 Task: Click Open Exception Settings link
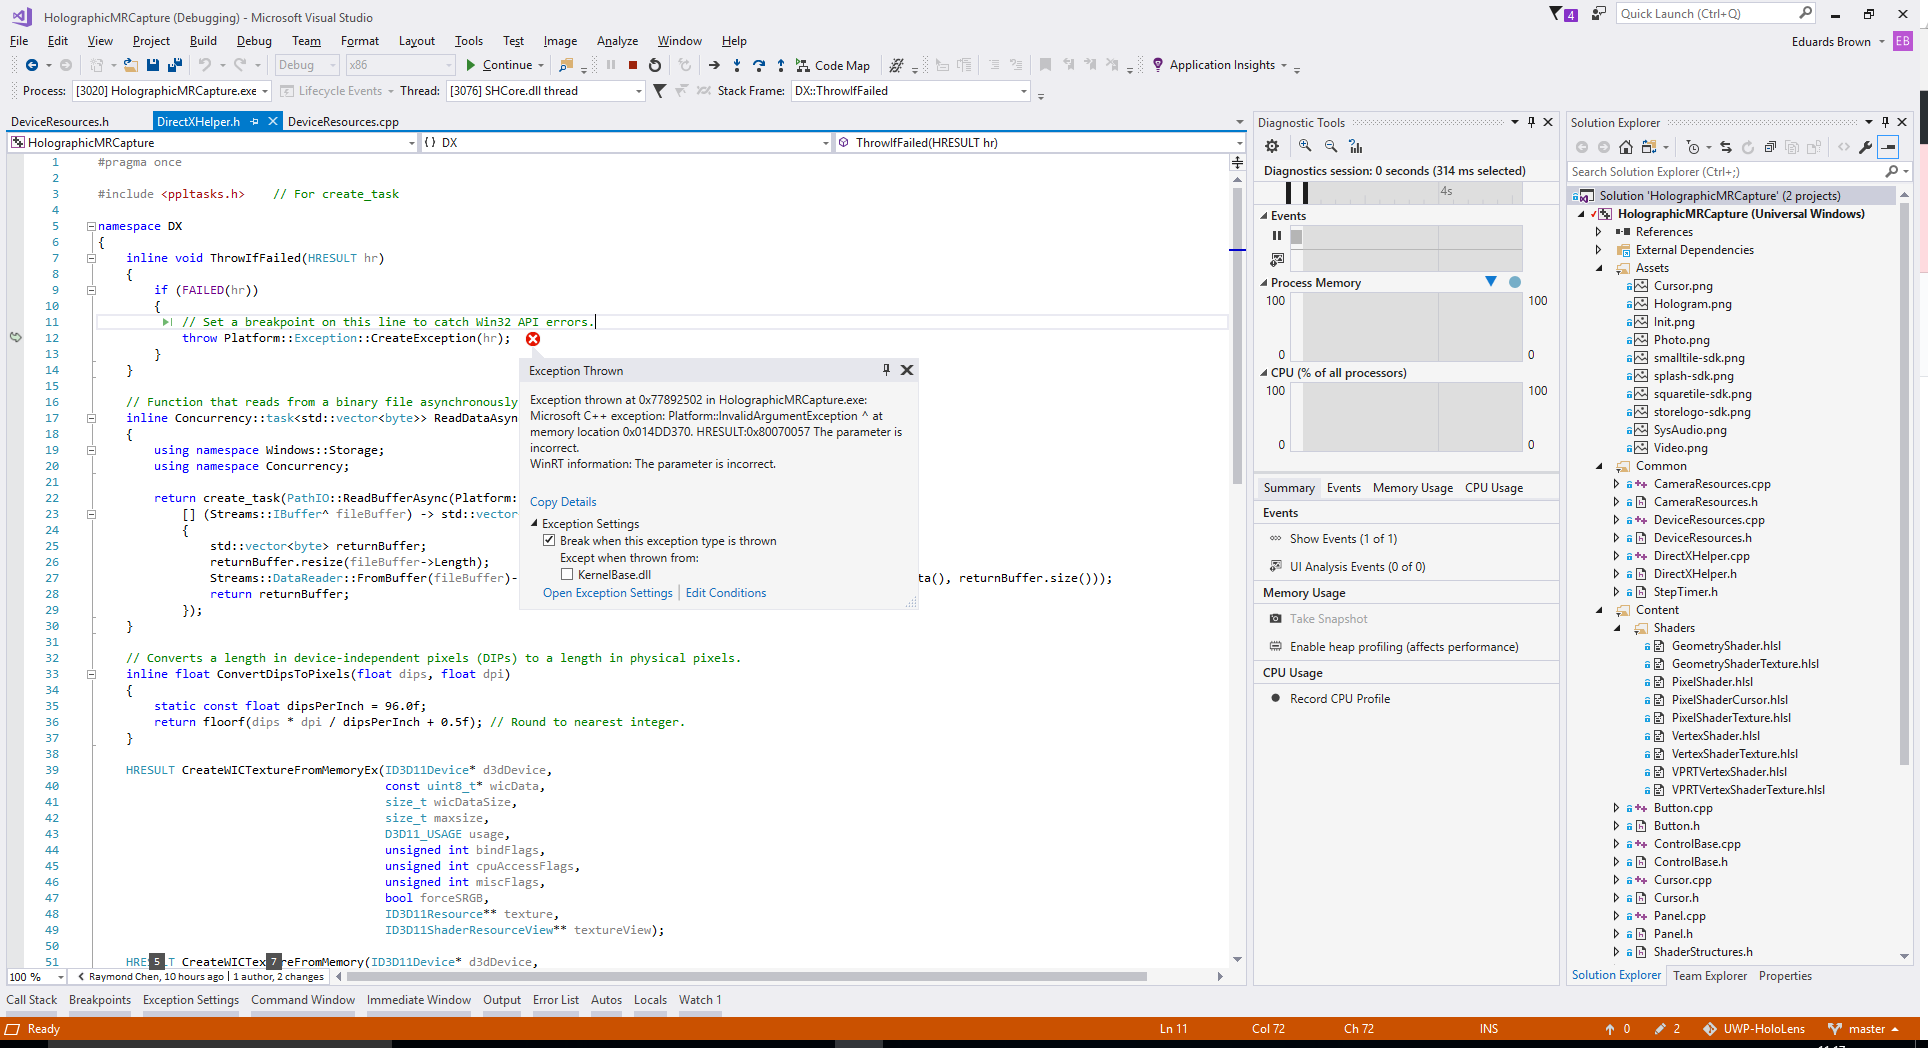[x=607, y=592]
